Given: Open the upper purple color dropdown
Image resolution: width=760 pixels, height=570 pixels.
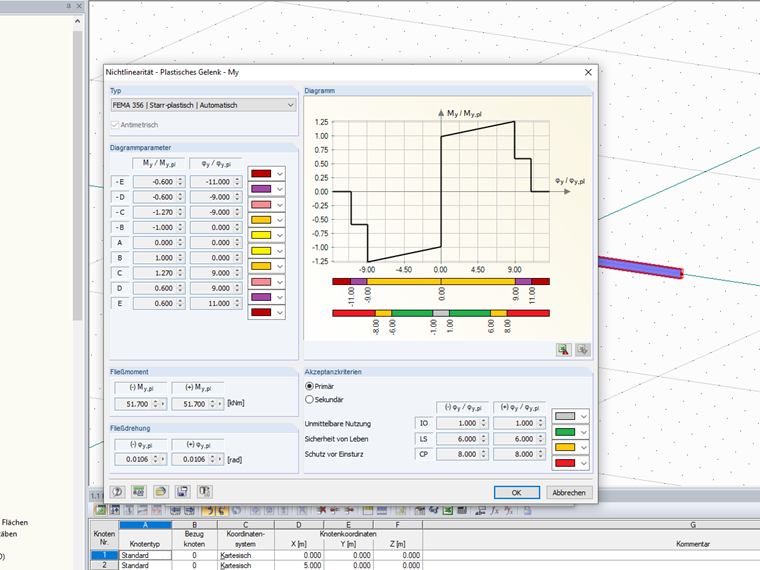Looking at the screenshot, I should [280, 189].
